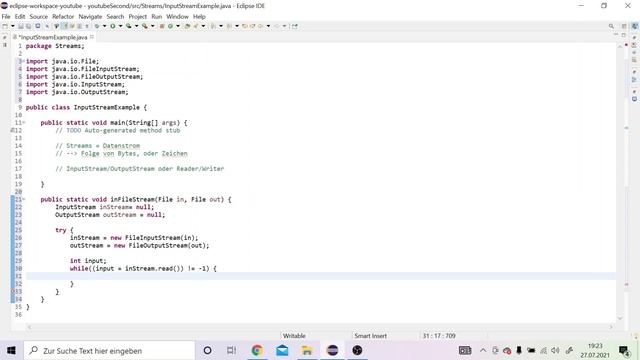Jump to previous annotation via toolbar
The width and height of the screenshot is (640, 360).
click(229, 26)
